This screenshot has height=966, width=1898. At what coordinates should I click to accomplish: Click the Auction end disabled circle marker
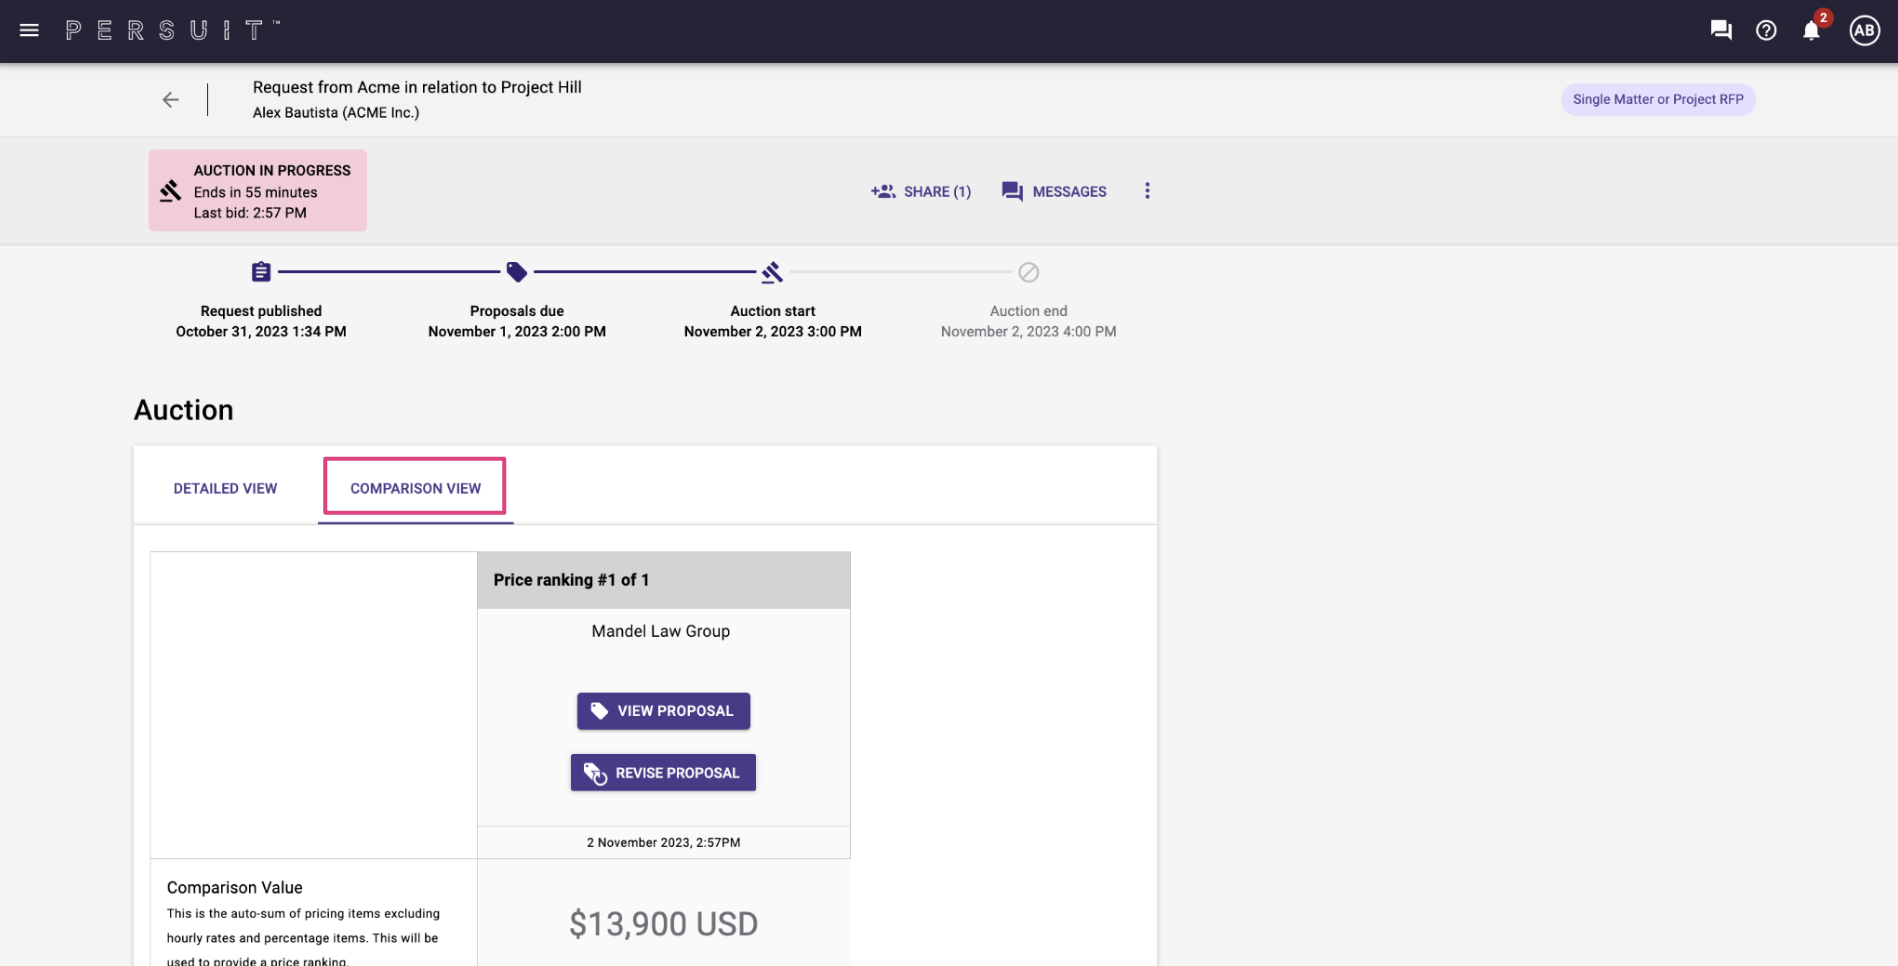(x=1029, y=272)
